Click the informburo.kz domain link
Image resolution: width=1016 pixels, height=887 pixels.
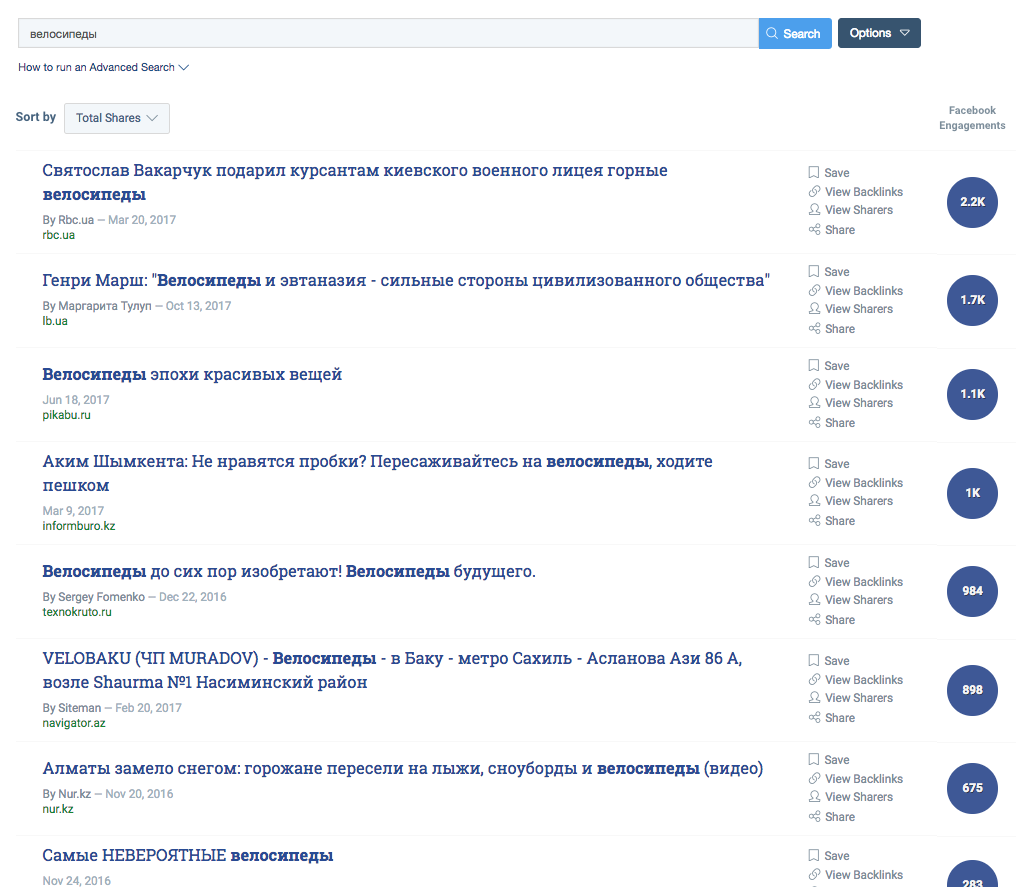pyautogui.click(x=78, y=525)
